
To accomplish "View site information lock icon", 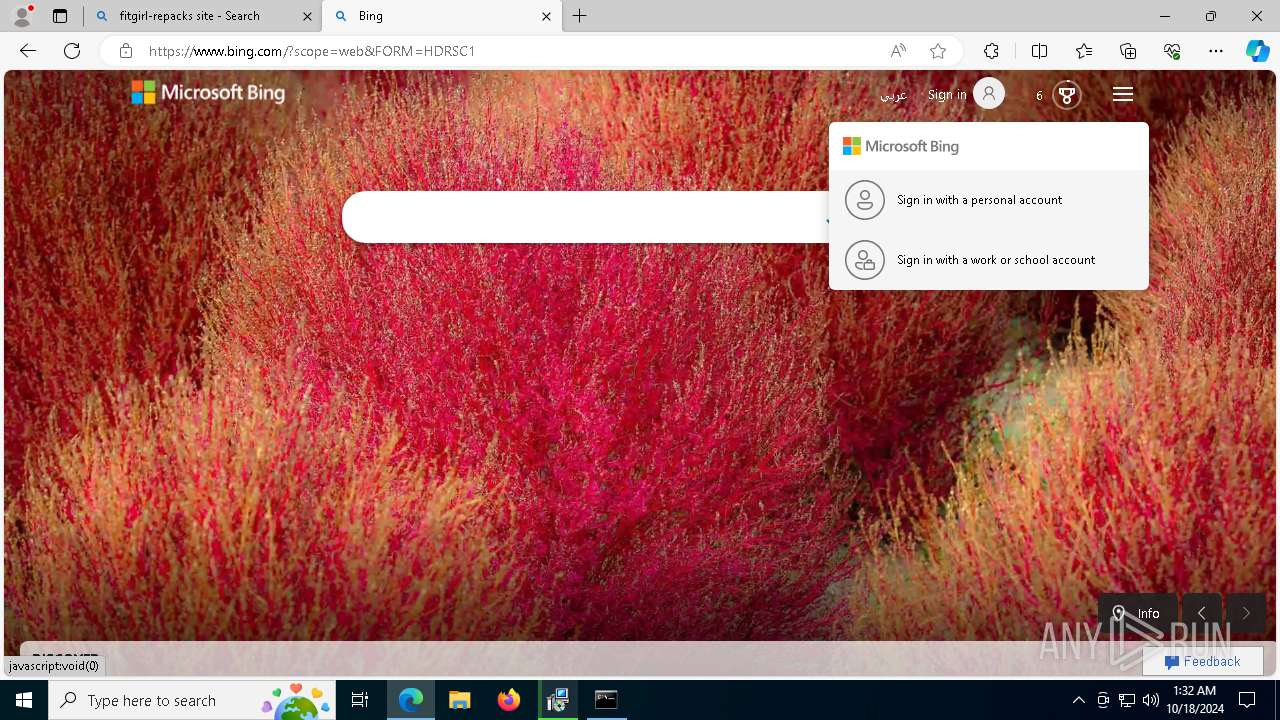I will 125,51.
